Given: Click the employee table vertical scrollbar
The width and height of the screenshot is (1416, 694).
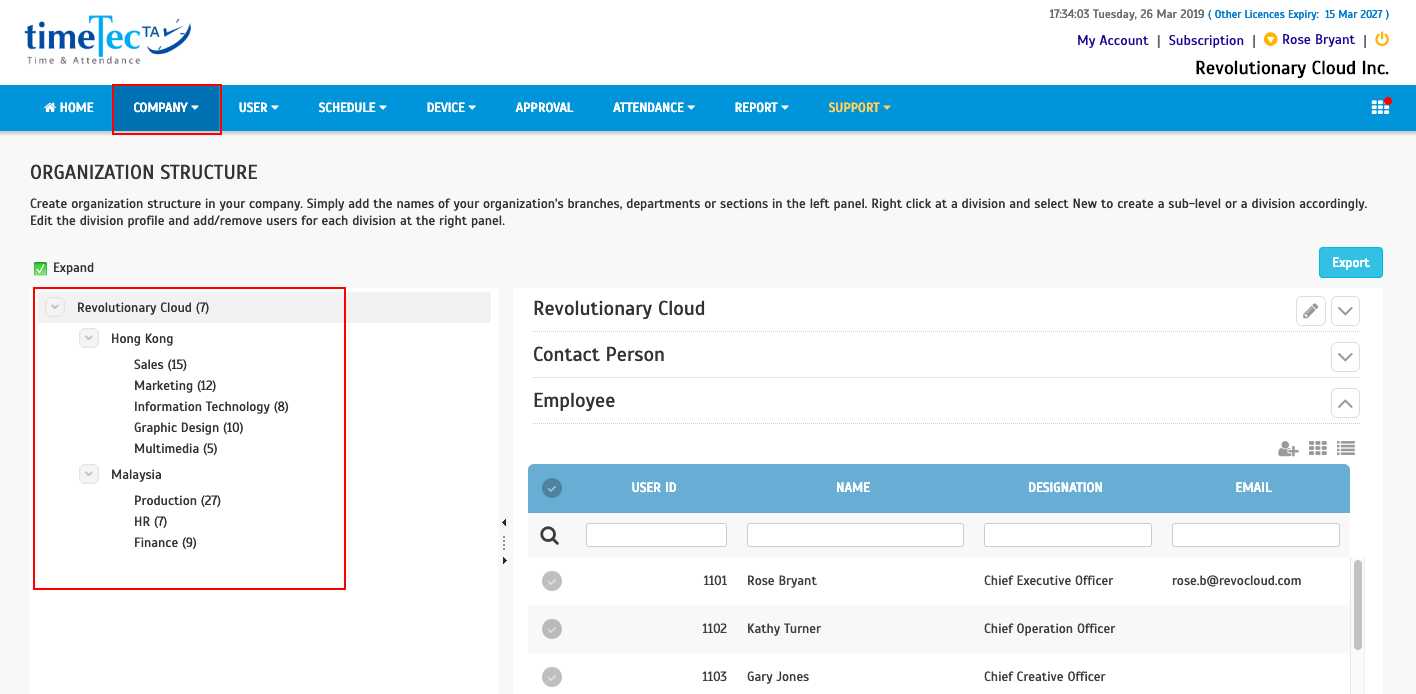Looking at the screenshot, I should 1357,605.
